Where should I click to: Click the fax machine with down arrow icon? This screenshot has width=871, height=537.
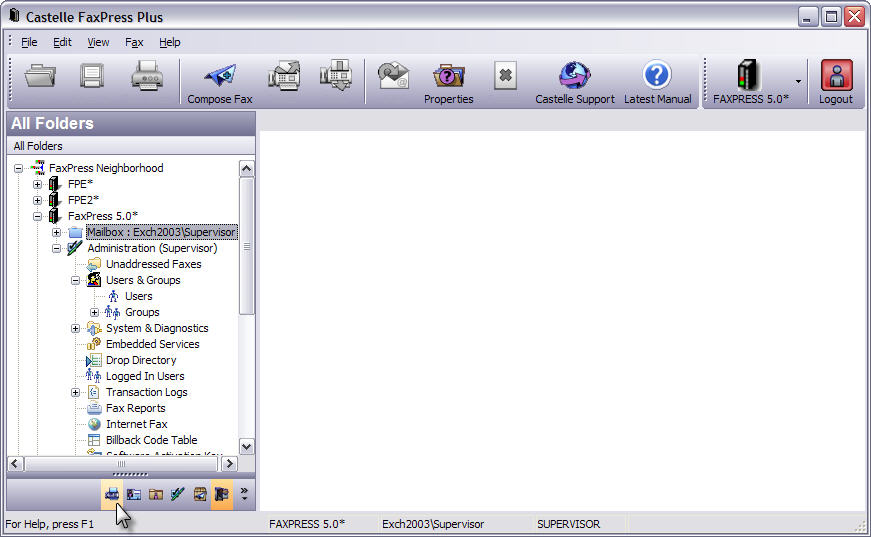pos(336,76)
